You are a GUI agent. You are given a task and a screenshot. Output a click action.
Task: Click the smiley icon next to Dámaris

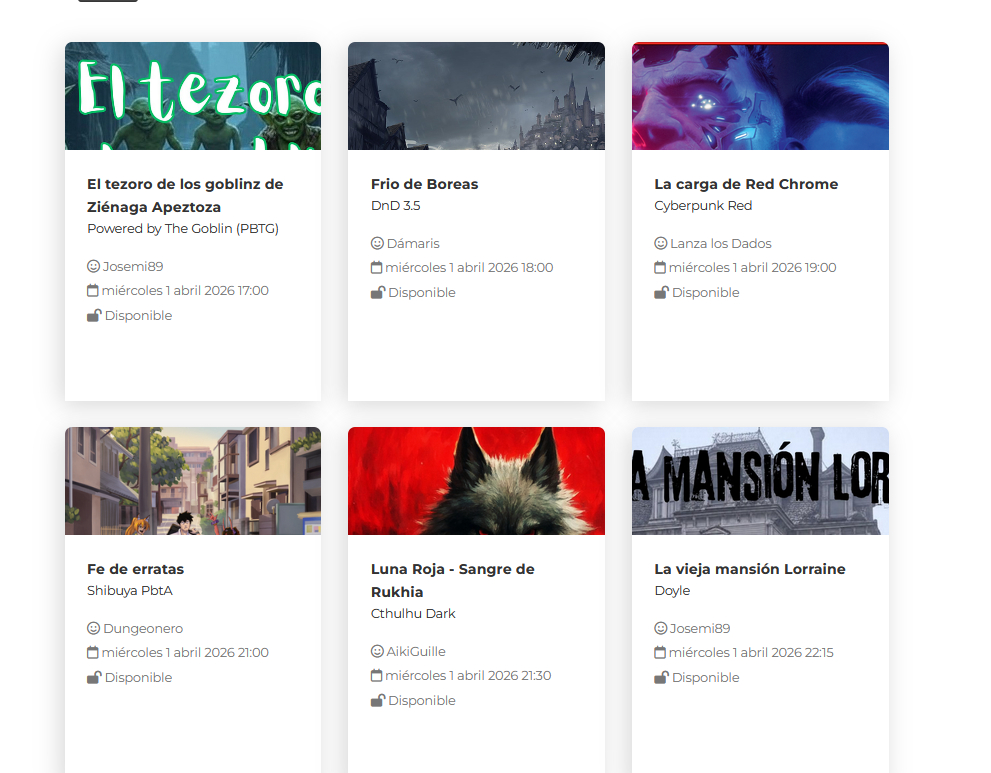point(377,244)
